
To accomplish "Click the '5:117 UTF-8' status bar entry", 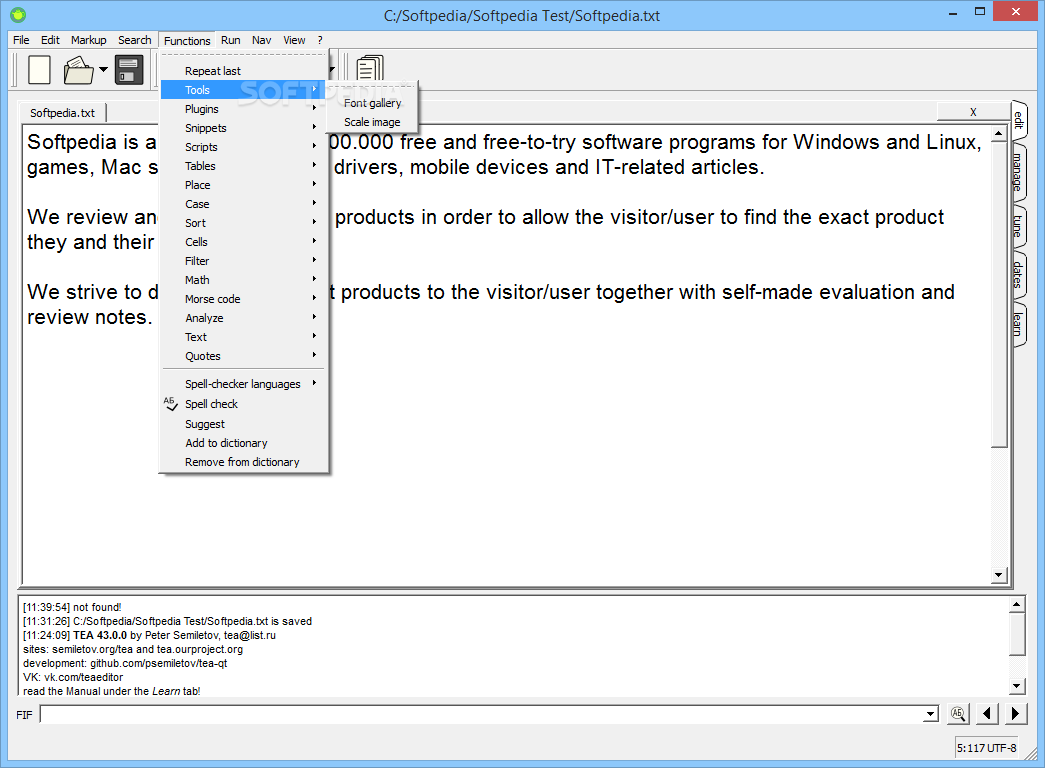I will pos(987,748).
